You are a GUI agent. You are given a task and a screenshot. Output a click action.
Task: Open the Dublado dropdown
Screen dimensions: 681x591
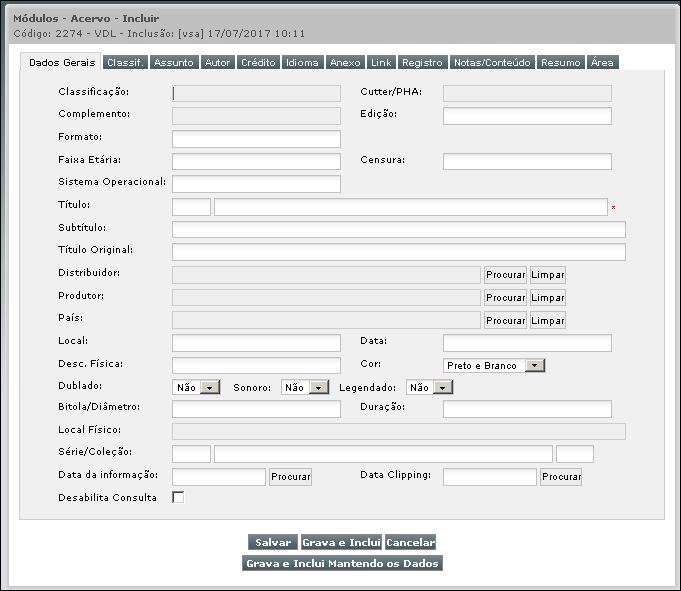pyautogui.click(x=196, y=387)
